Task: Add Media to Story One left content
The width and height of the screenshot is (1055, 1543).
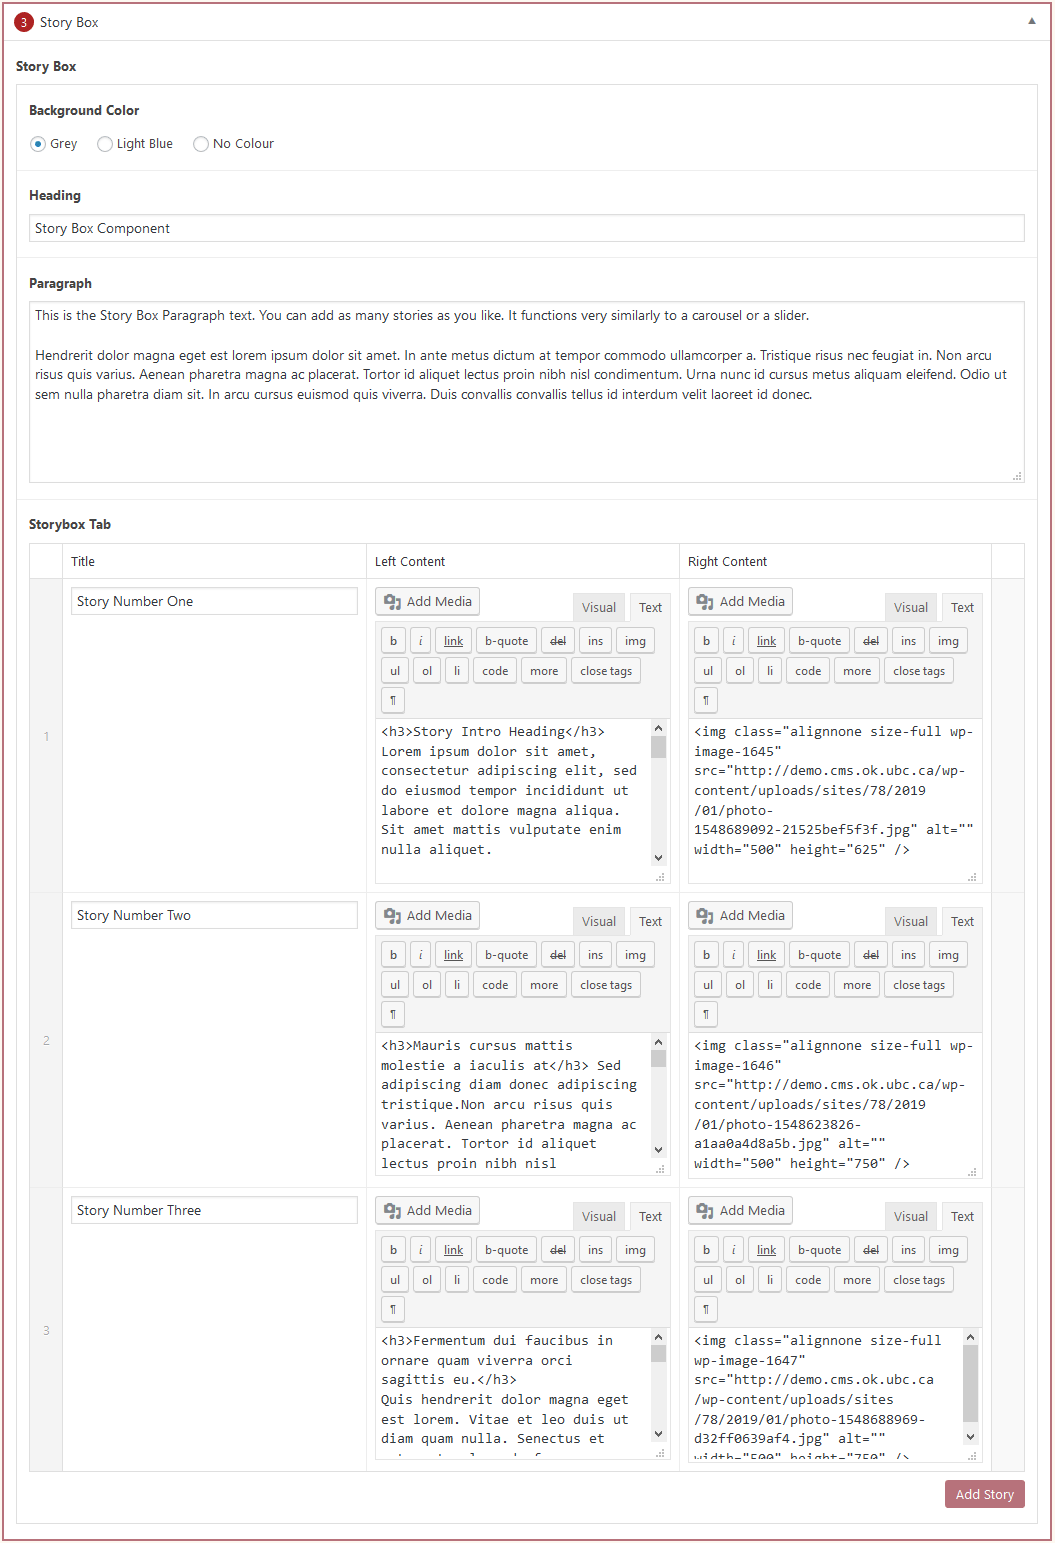Action: point(428,601)
